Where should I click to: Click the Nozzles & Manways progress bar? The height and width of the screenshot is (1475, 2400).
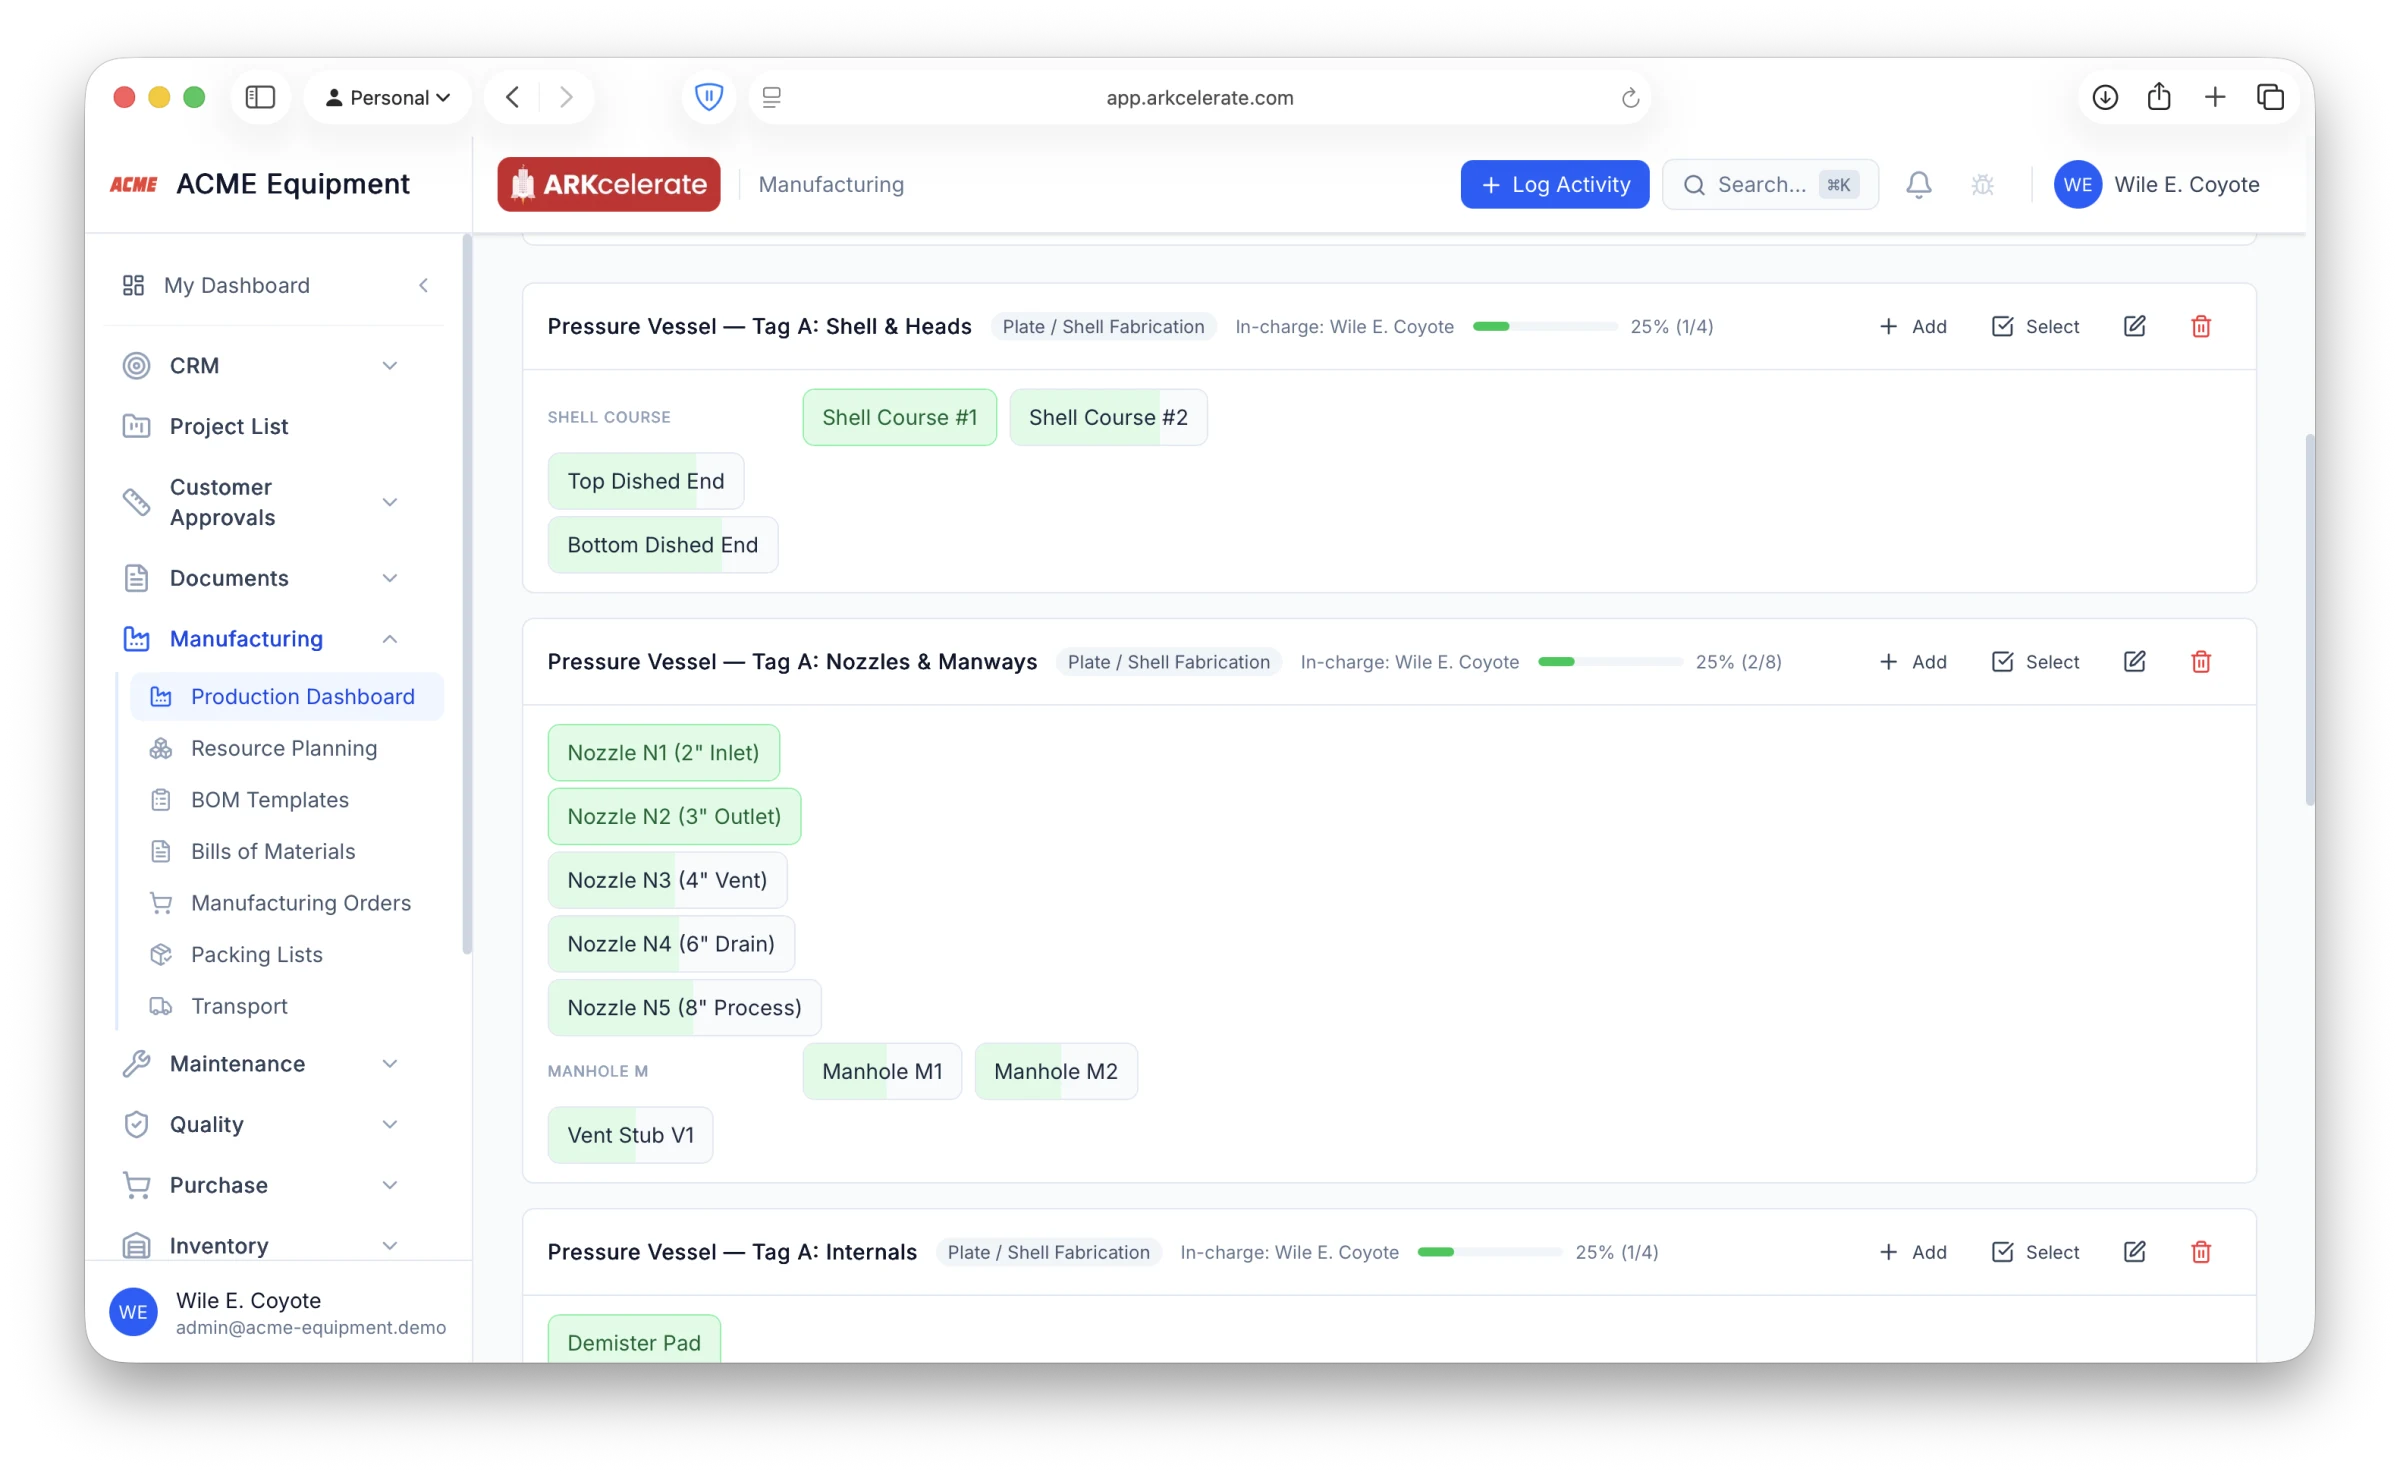pyautogui.click(x=1610, y=661)
